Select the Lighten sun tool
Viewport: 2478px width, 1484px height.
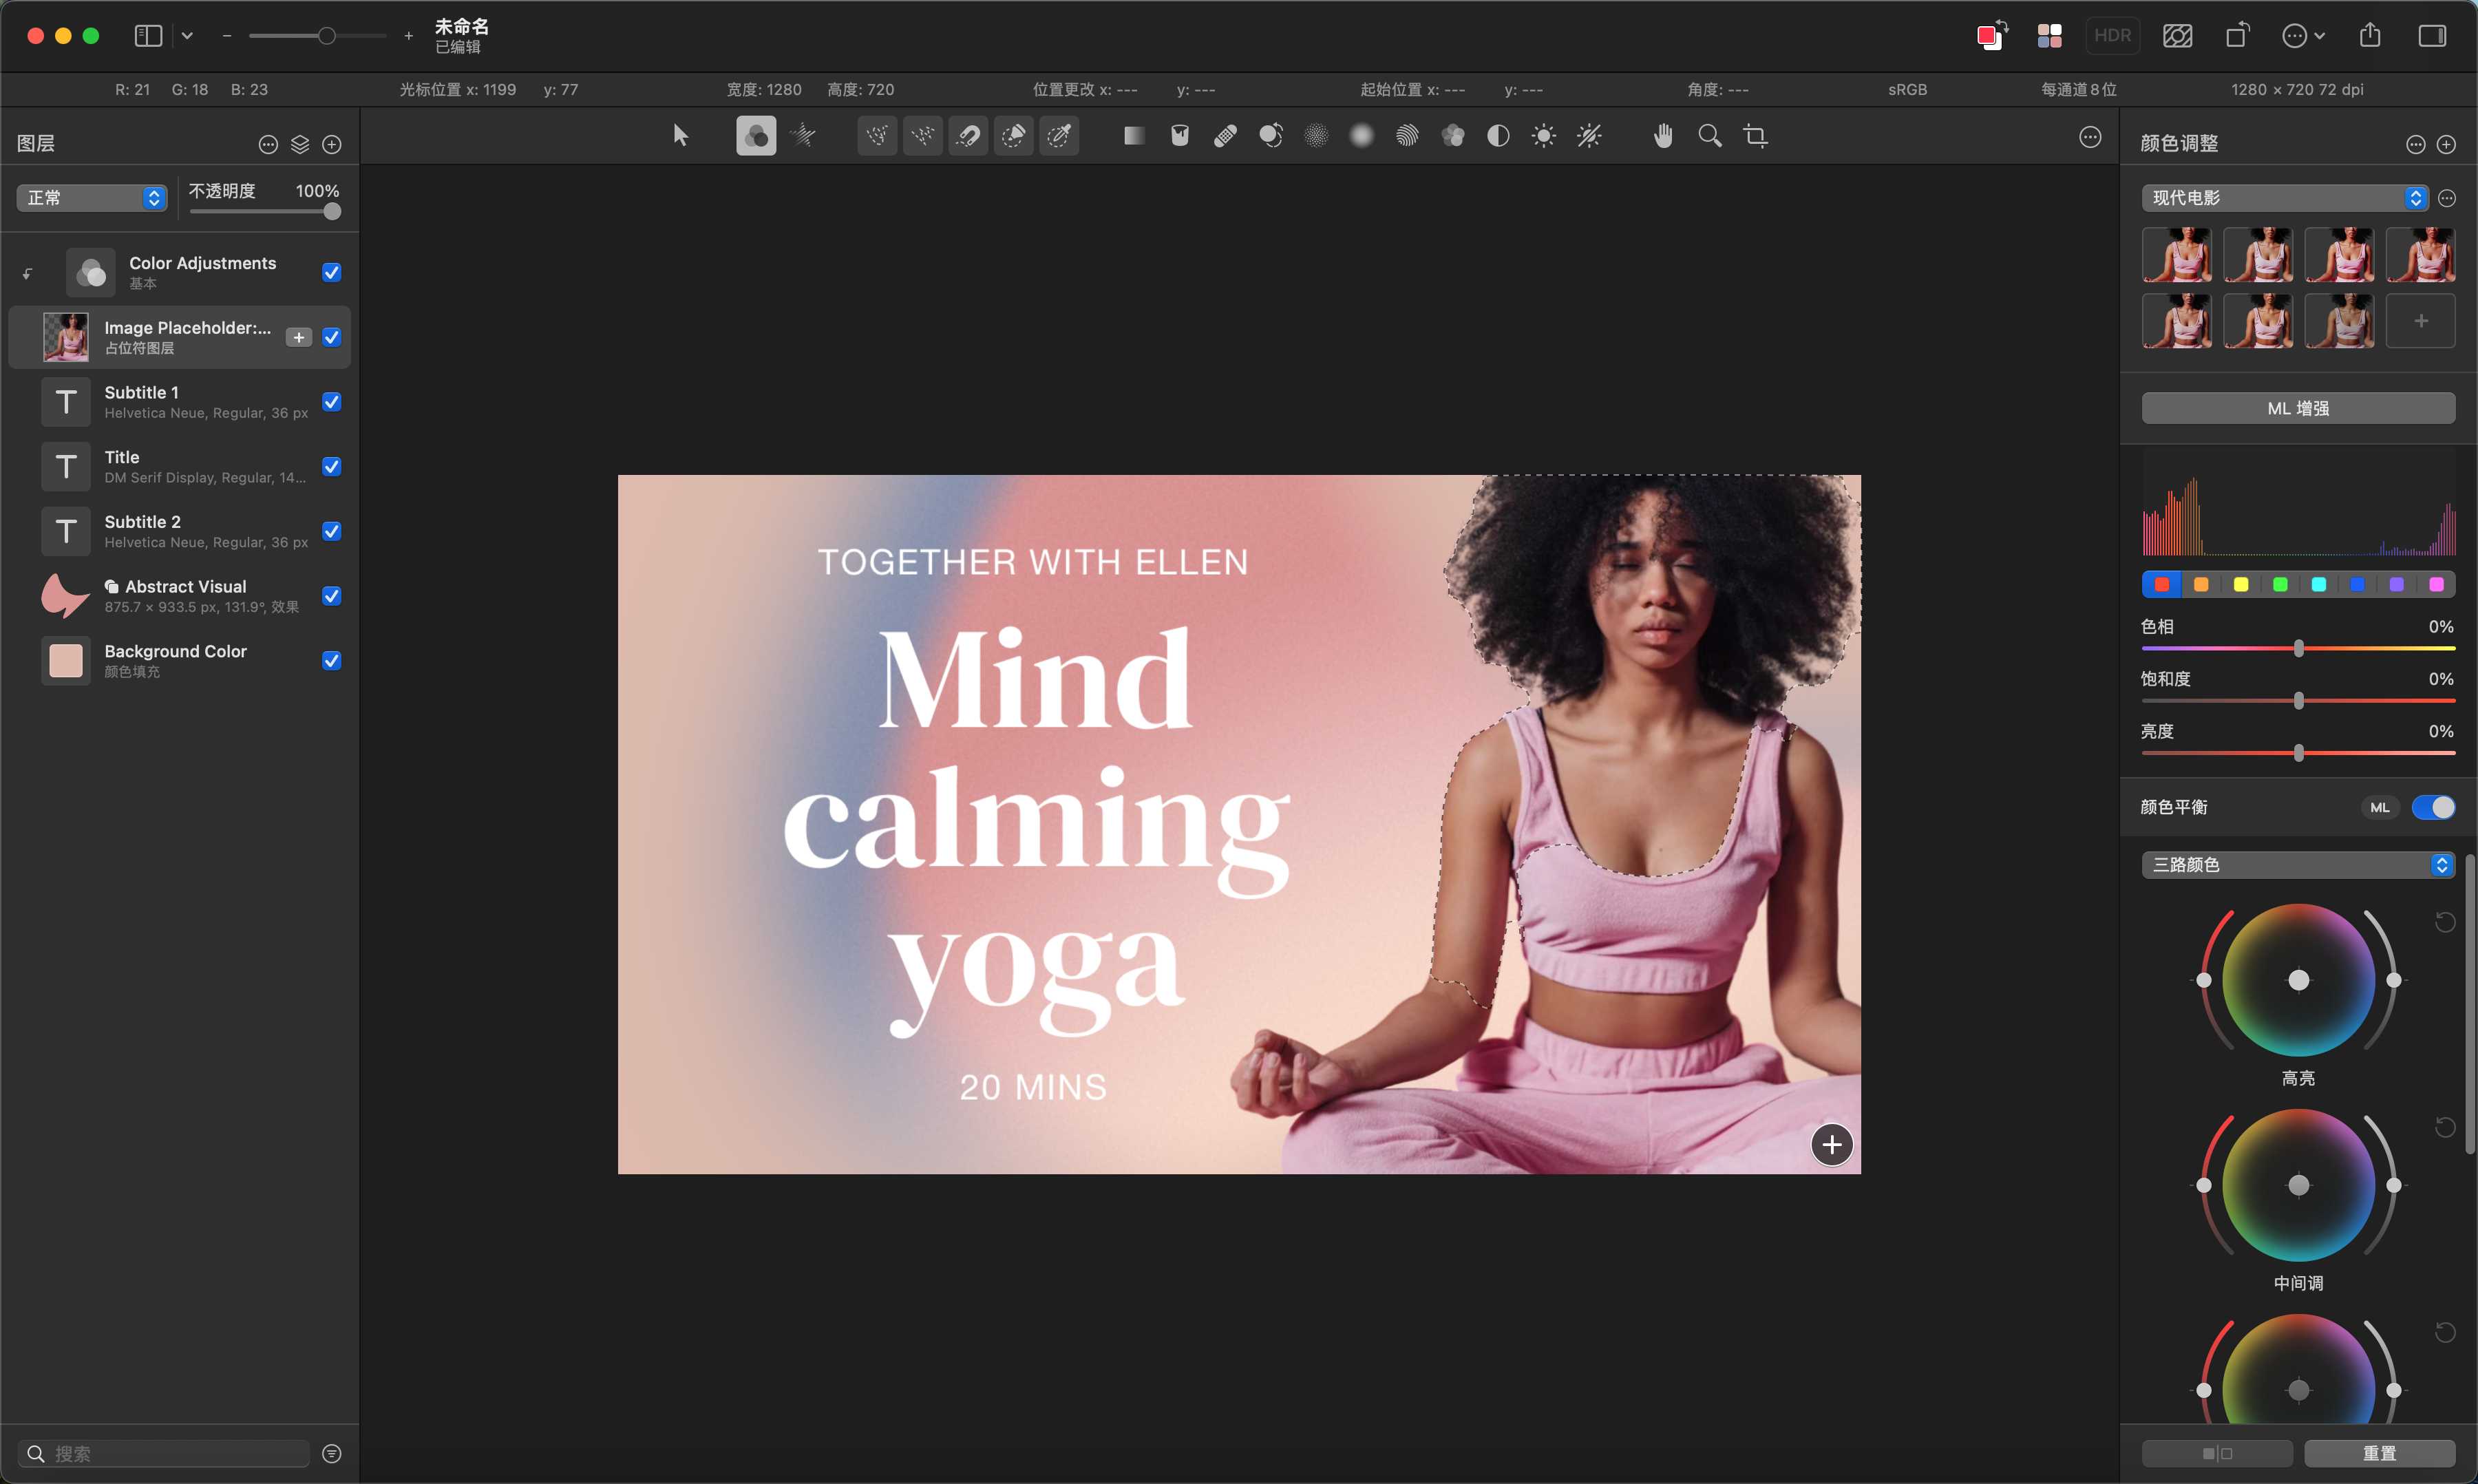1543,136
